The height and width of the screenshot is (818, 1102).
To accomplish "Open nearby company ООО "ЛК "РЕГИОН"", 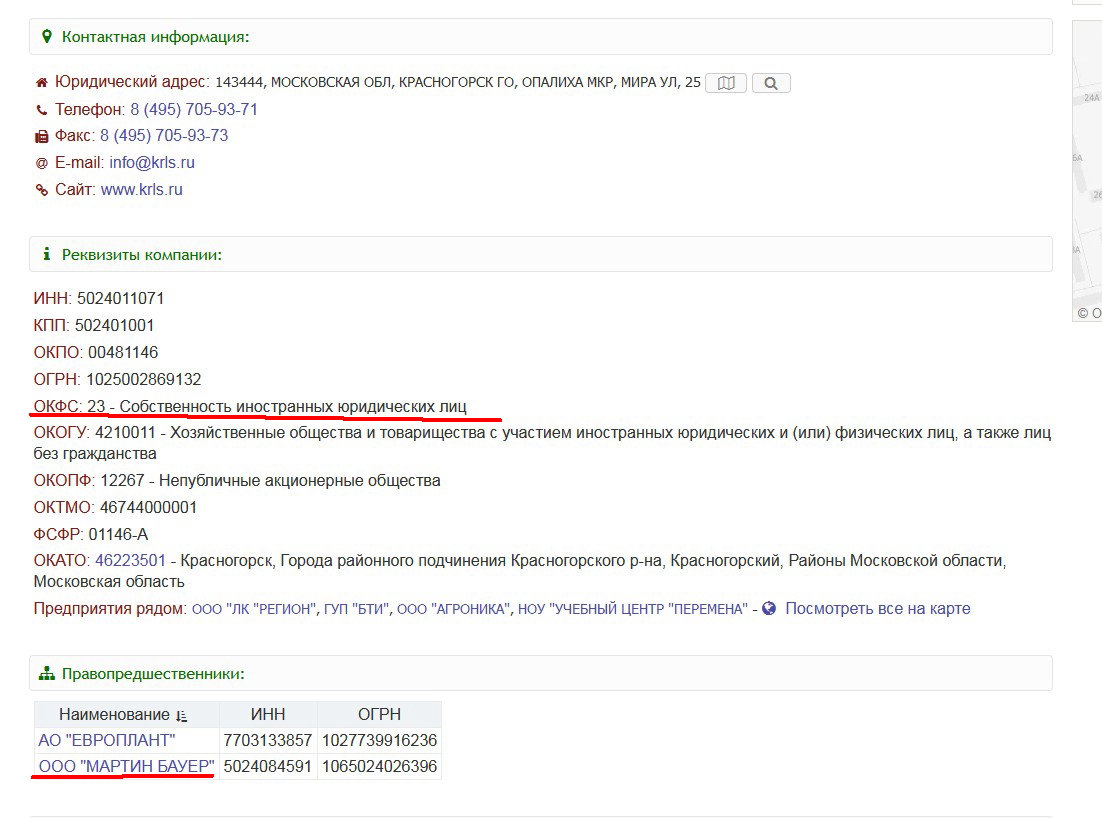I will (x=254, y=609).
